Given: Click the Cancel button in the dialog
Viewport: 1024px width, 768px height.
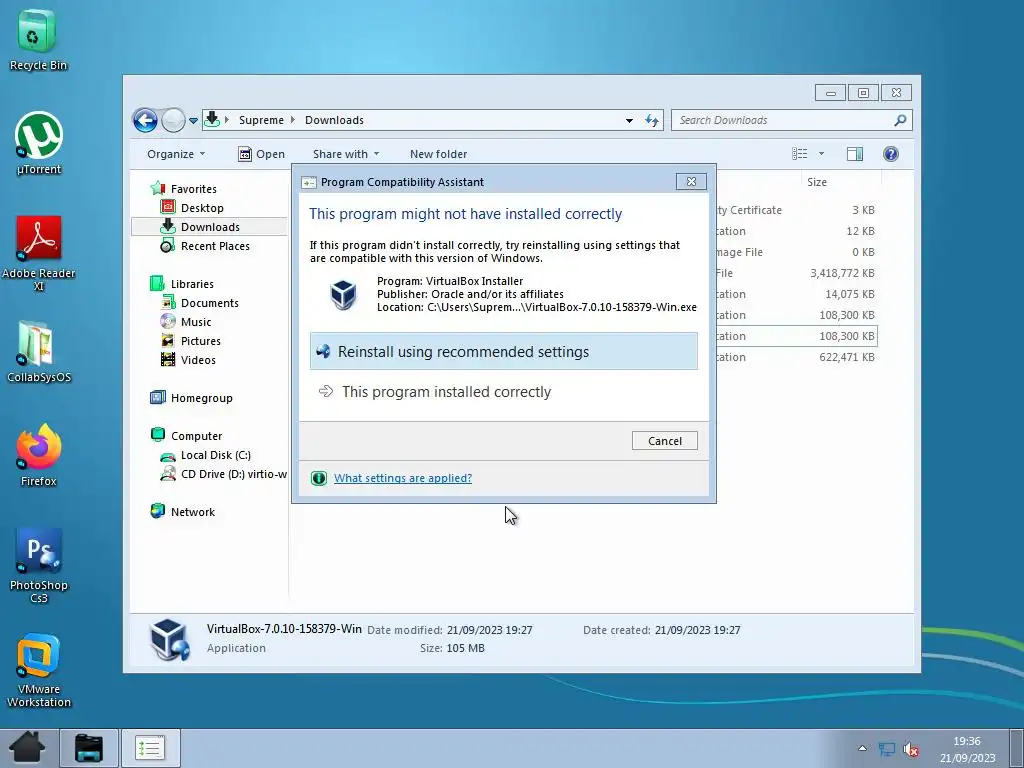Looking at the screenshot, I should click(664, 441).
